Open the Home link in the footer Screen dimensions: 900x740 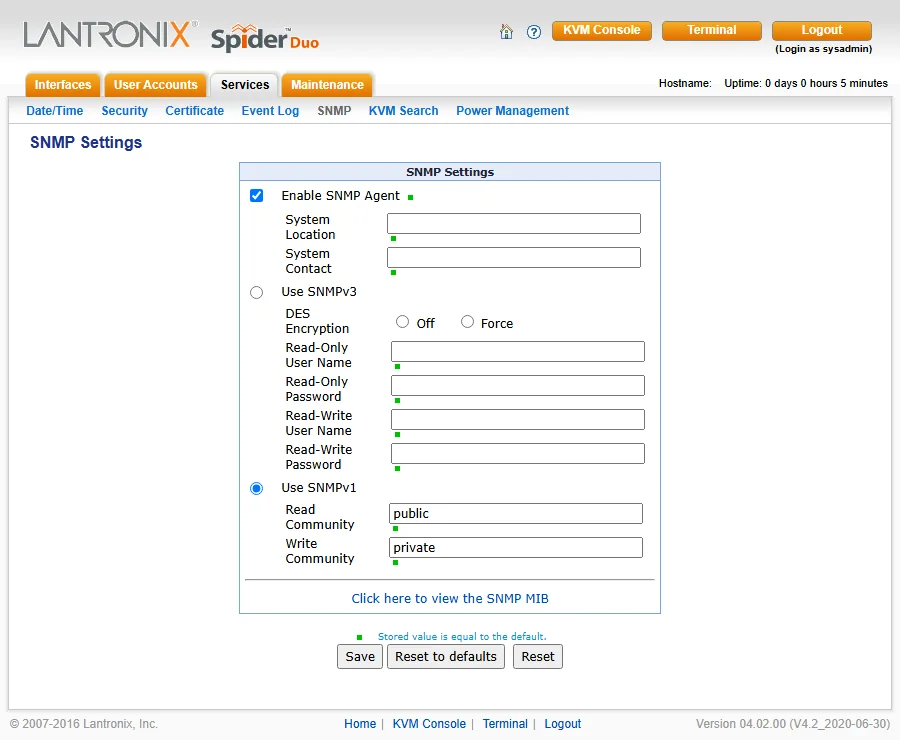[360, 724]
